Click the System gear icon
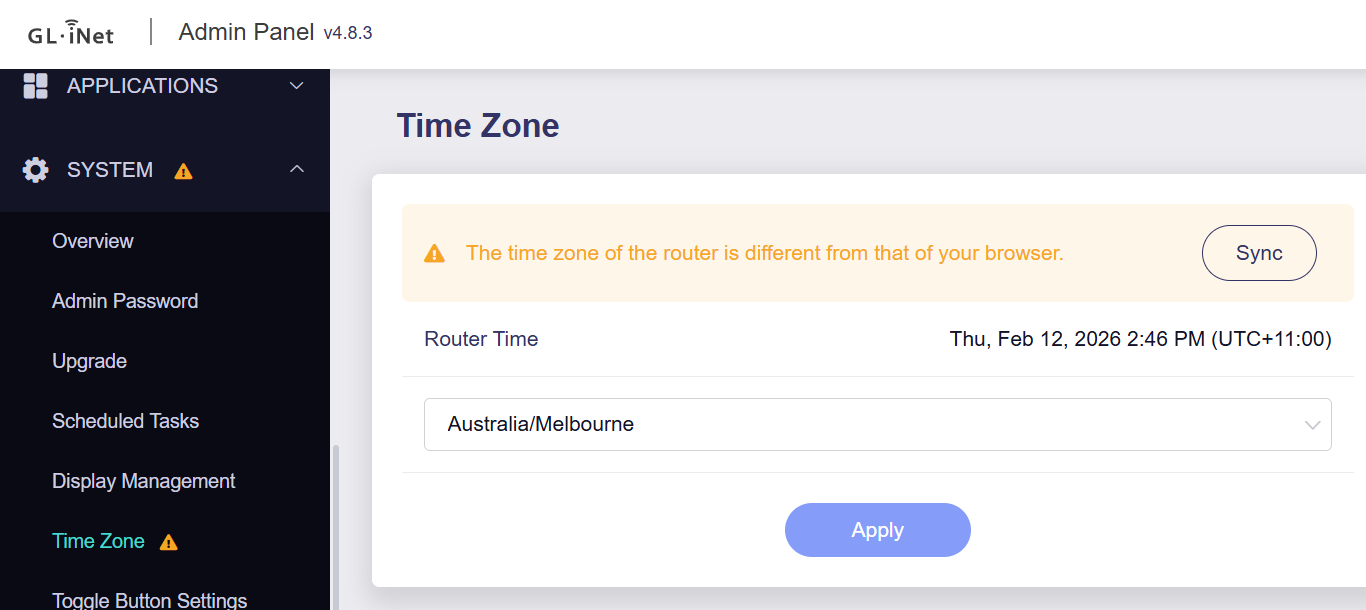This screenshot has height=610, width=1366. tap(36, 170)
